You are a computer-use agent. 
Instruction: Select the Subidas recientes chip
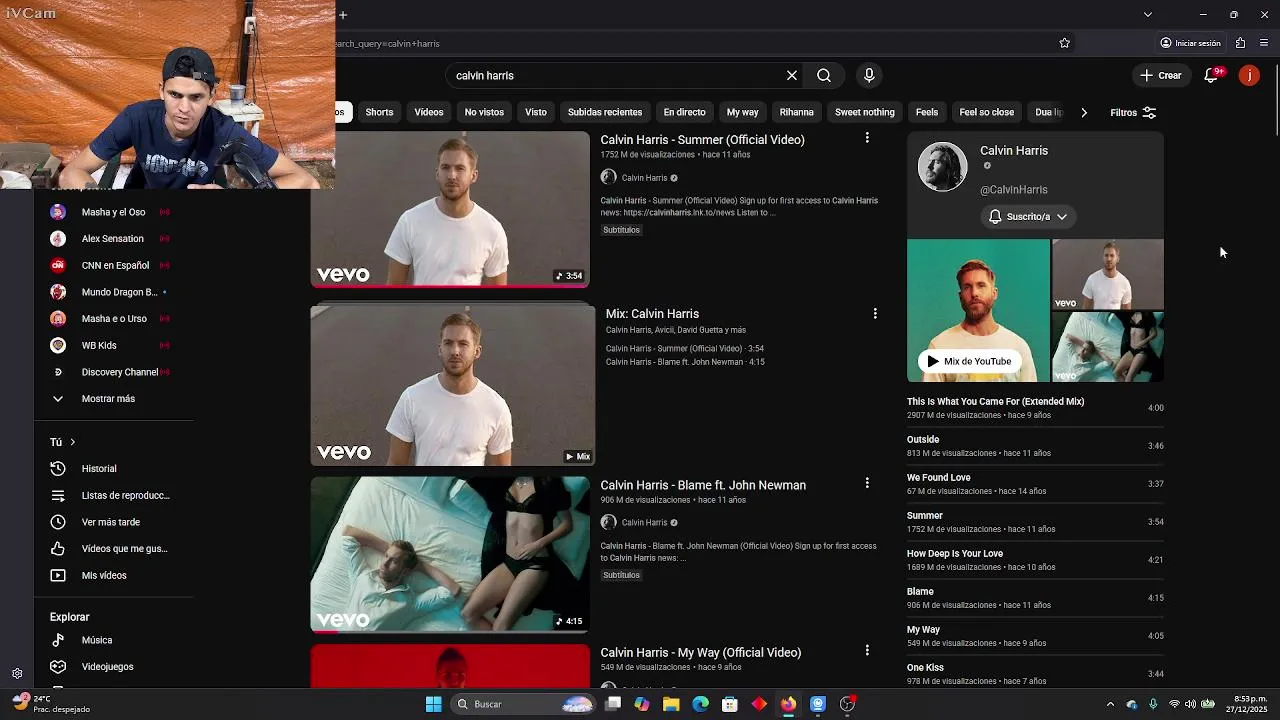point(605,112)
